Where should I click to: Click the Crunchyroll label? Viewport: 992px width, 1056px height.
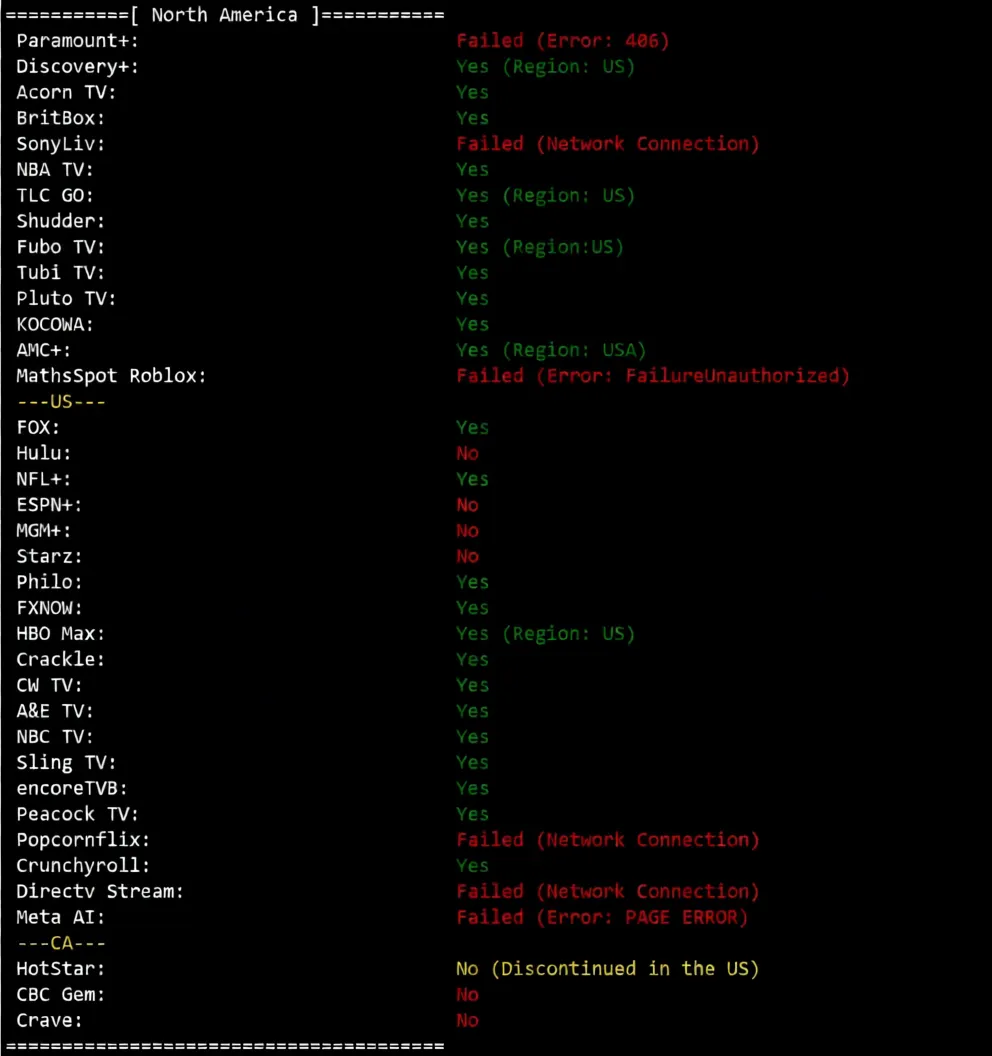[82, 865]
